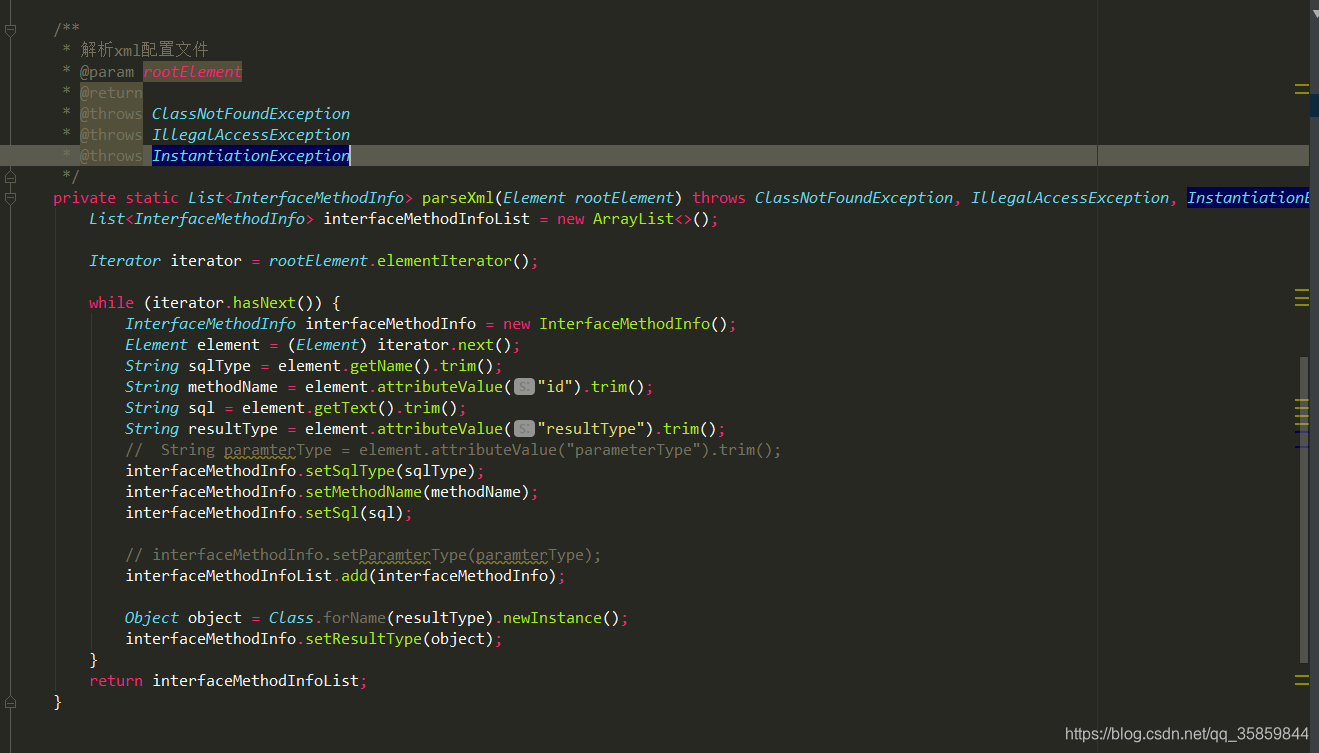Click rootElement in the @param Javadoc line
The width and height of the screenshot is (1319, 753).
[193, 72]
